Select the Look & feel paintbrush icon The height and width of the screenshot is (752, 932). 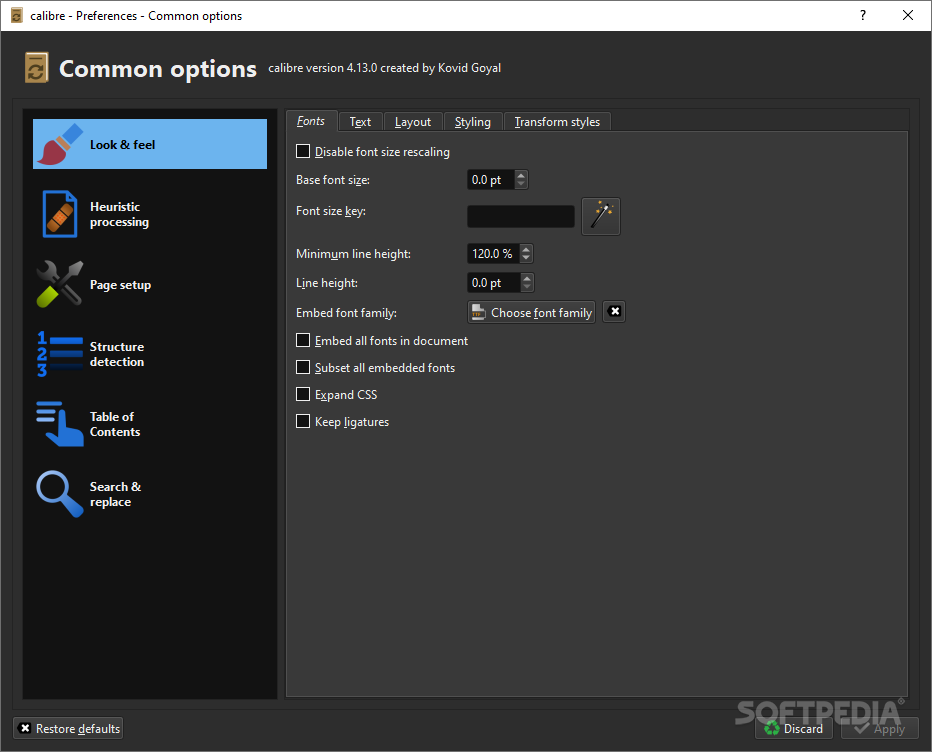coord(59,144)
